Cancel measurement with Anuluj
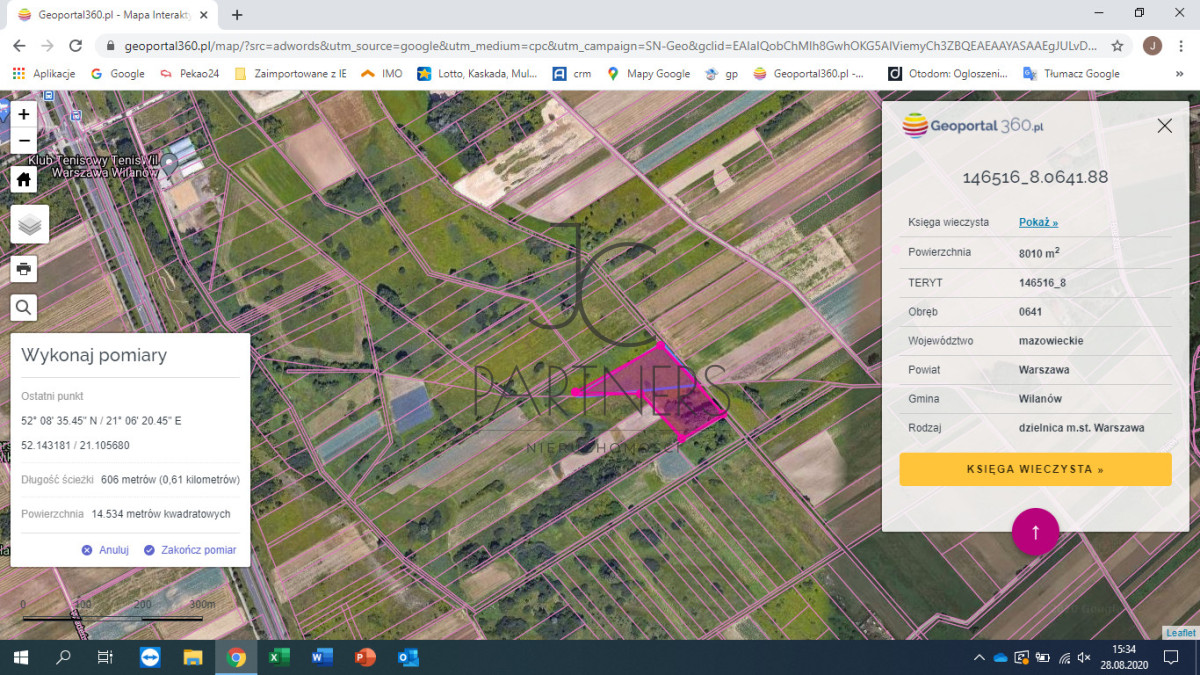1200x675 pixels. pos(106,550)
